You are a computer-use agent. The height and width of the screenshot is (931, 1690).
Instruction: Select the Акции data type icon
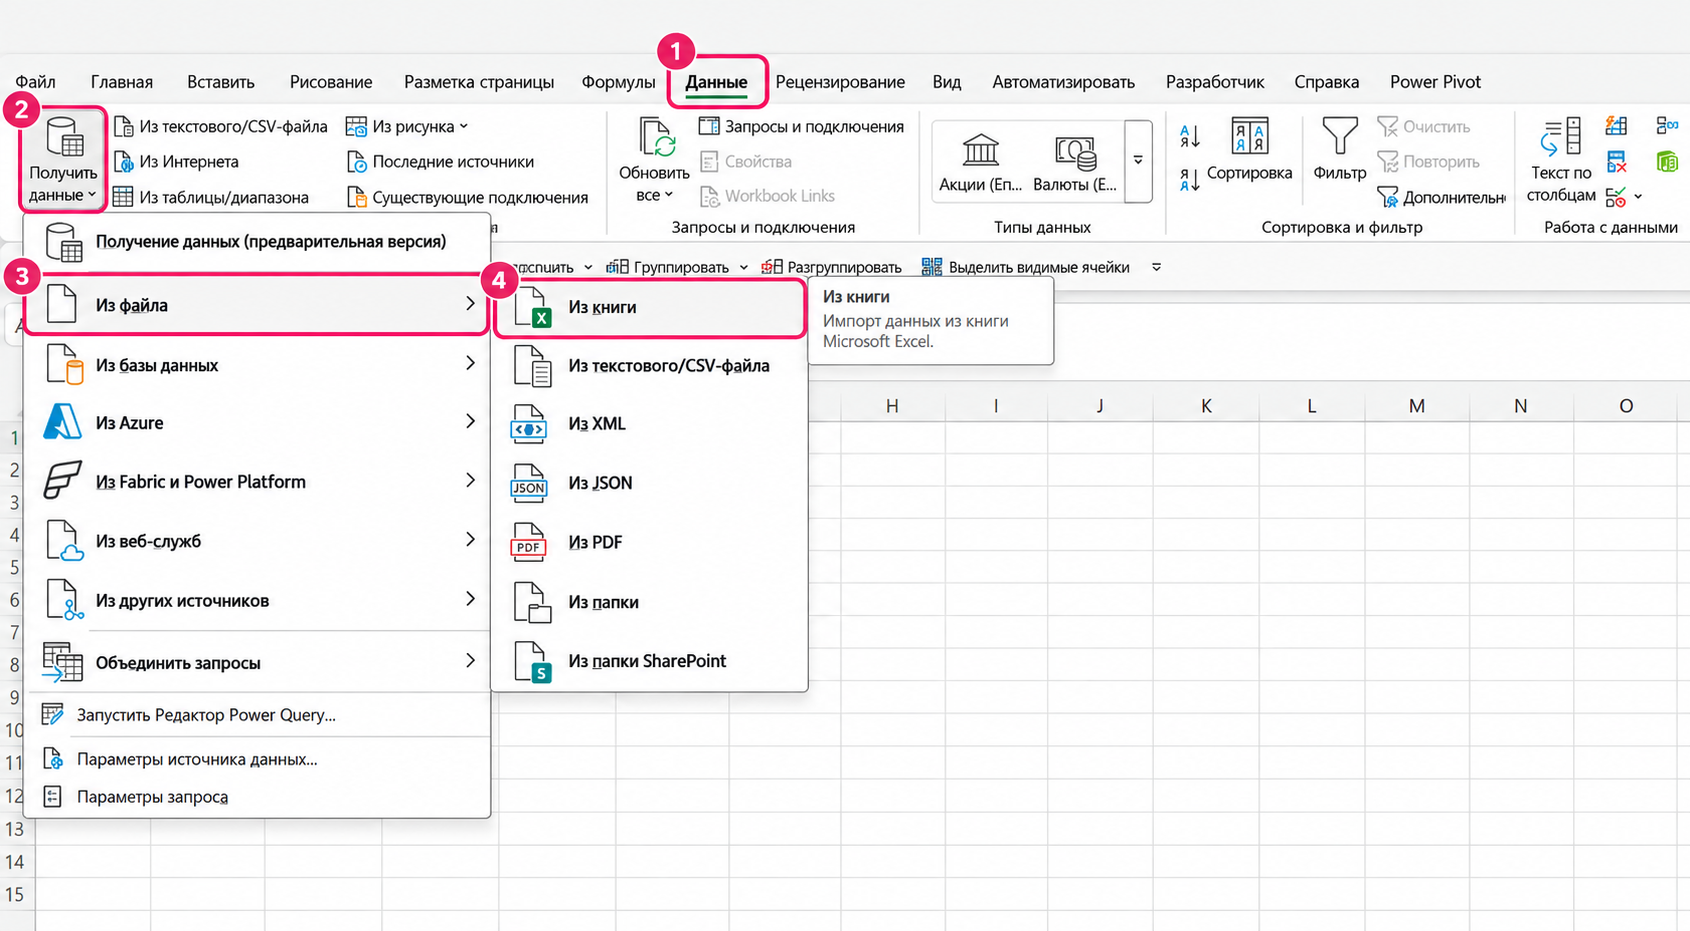tap(980, 151)
